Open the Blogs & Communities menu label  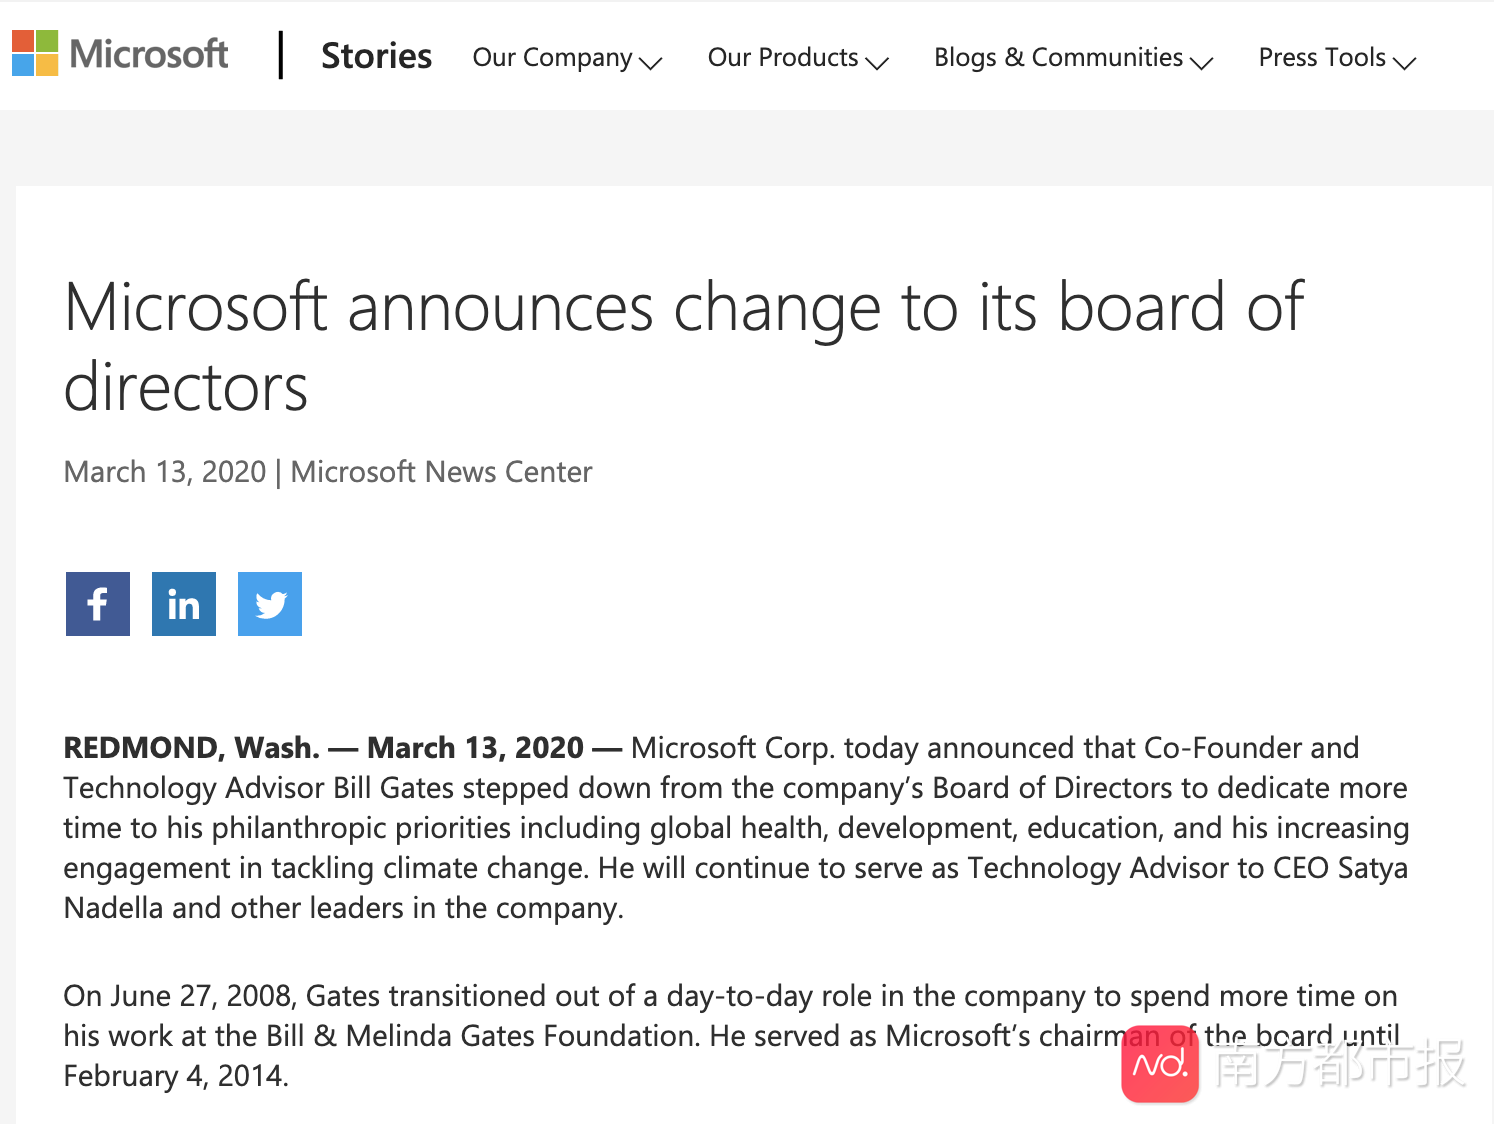(1058, 58)
